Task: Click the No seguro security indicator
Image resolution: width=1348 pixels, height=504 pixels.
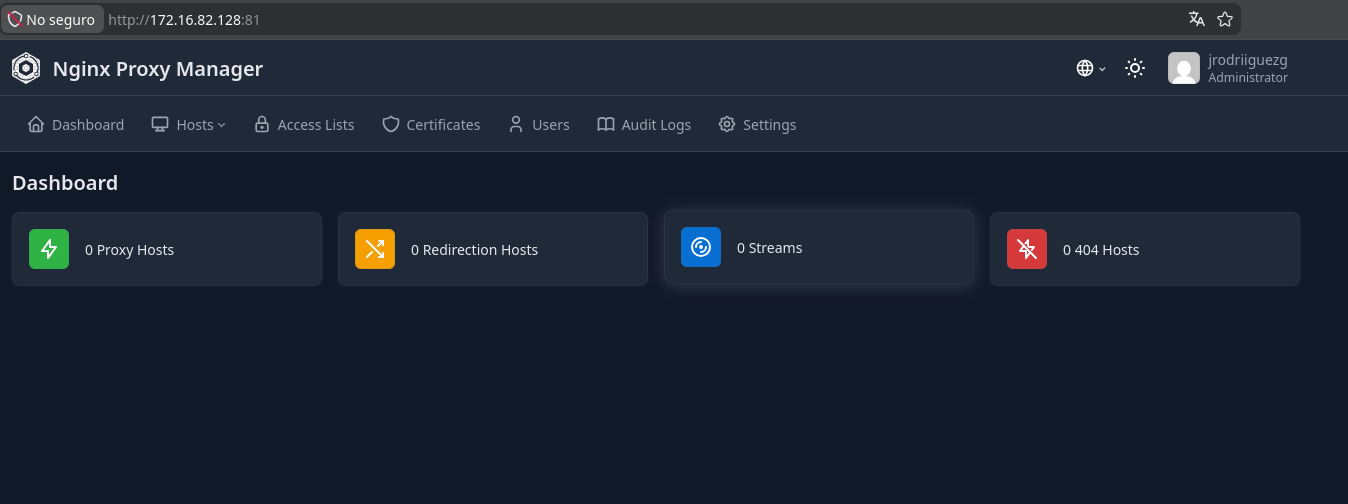Action: [x=52, y=19]
